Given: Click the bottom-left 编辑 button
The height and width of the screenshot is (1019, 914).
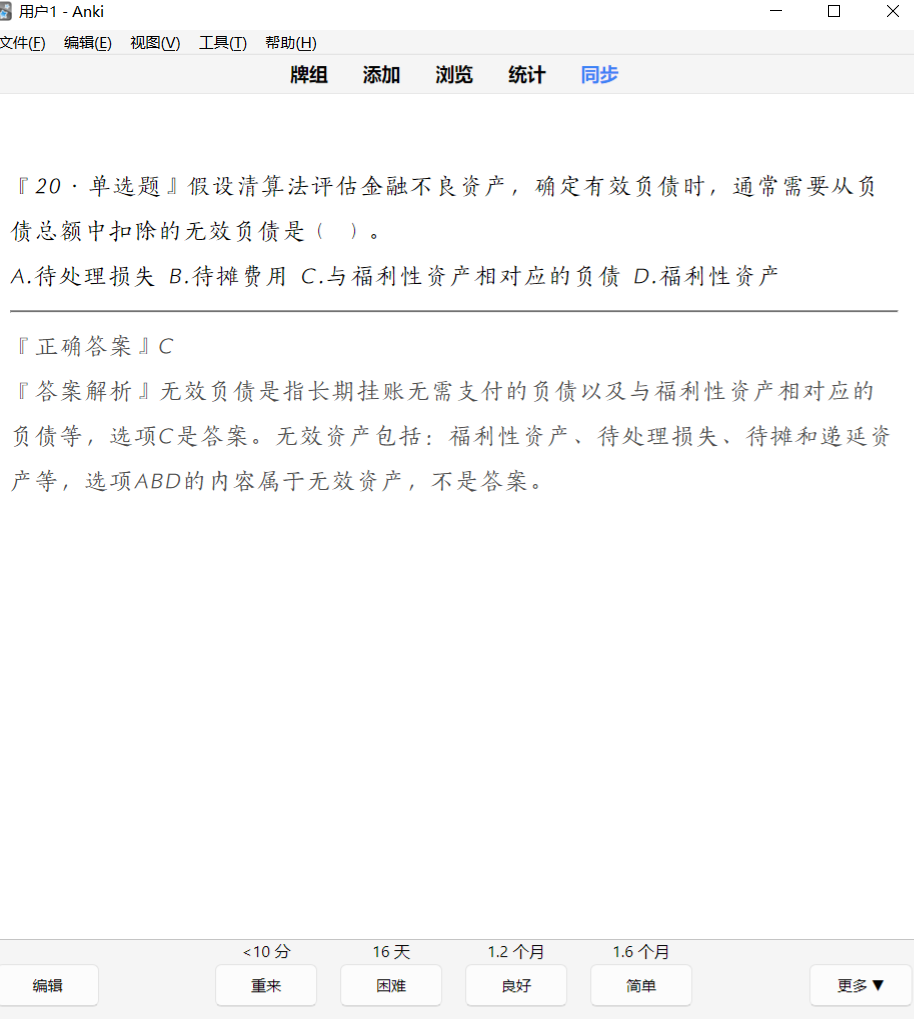Looking at the screenshot, I should tap(48, 985).
